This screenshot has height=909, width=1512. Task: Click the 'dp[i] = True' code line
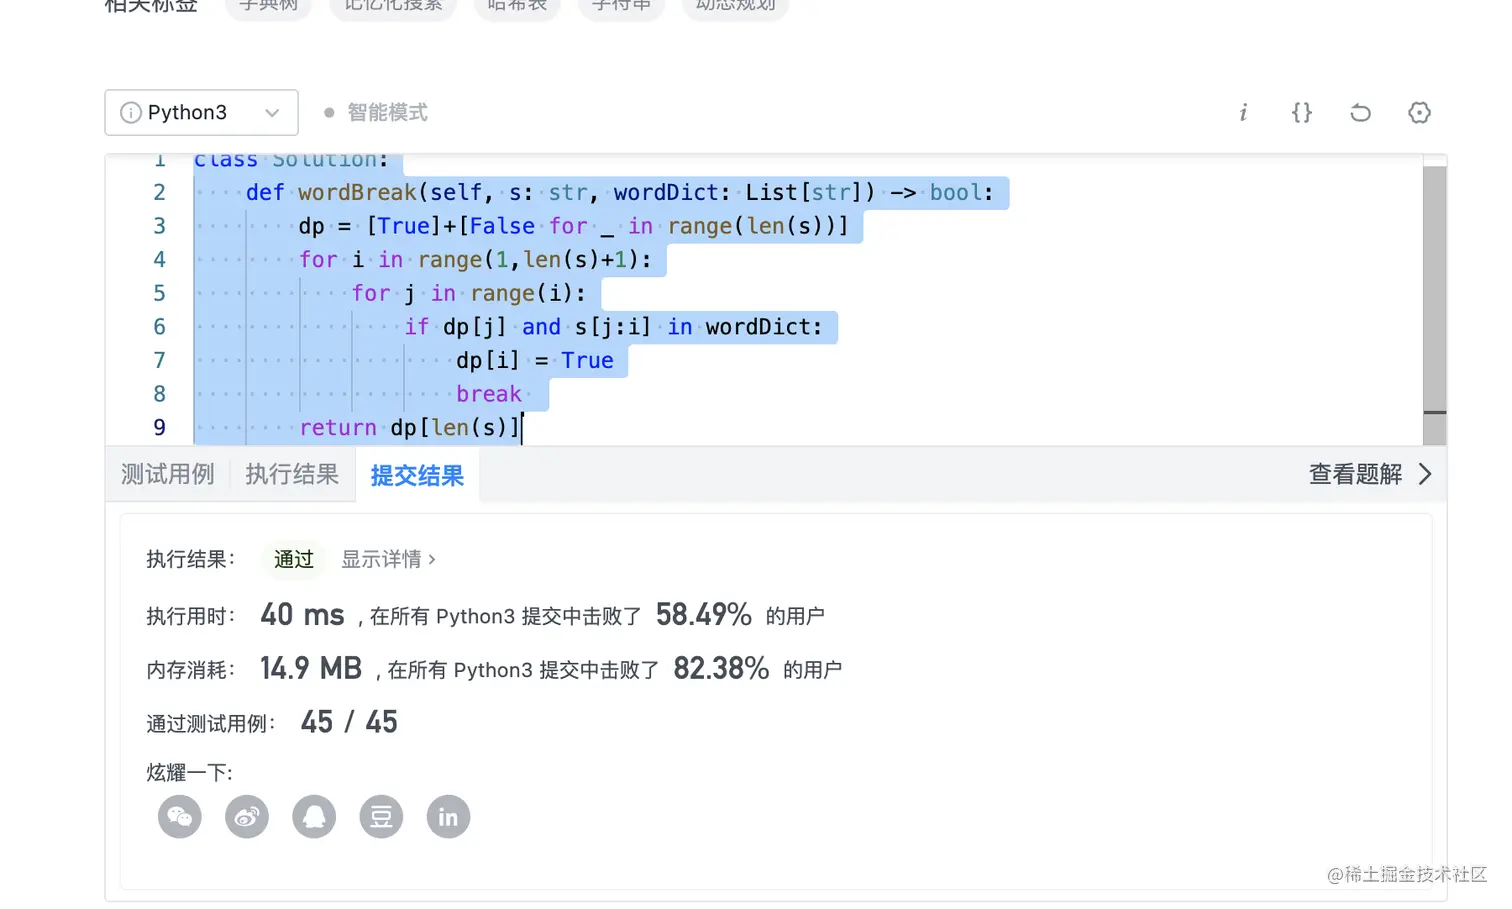pos(535,360)
